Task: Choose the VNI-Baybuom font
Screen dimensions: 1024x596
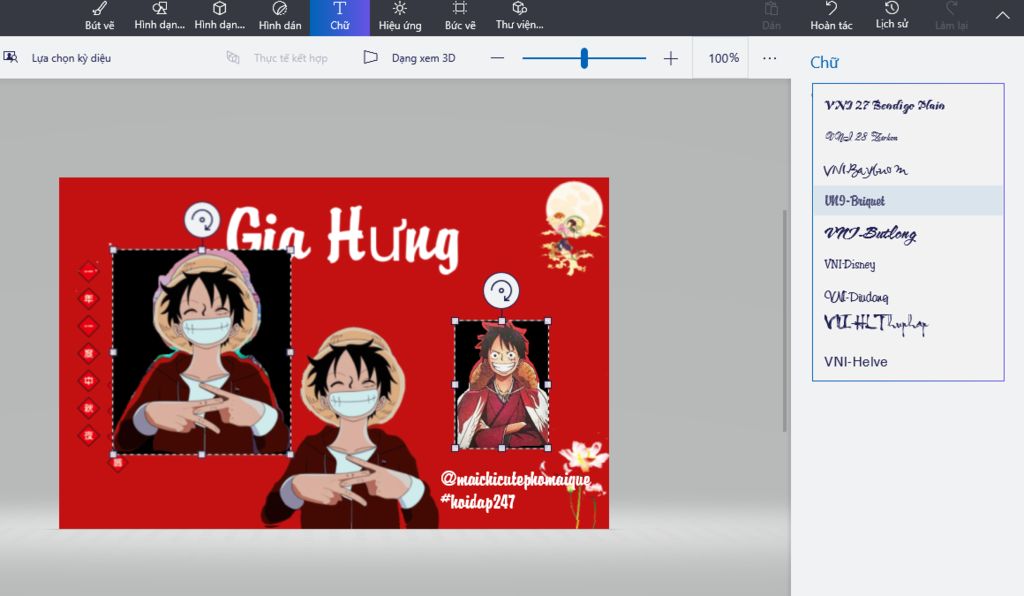Action: pos(908,169)
